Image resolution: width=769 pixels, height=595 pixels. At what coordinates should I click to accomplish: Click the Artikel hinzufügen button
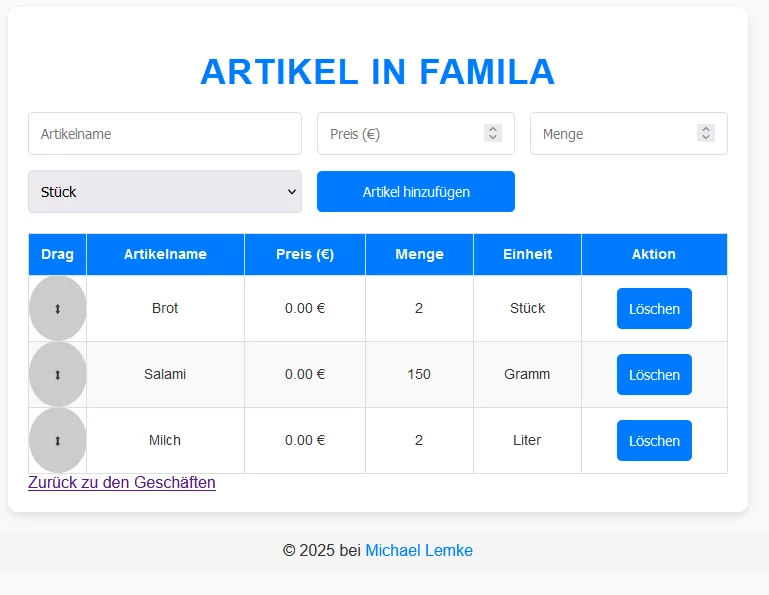click(x=416, y=192)
